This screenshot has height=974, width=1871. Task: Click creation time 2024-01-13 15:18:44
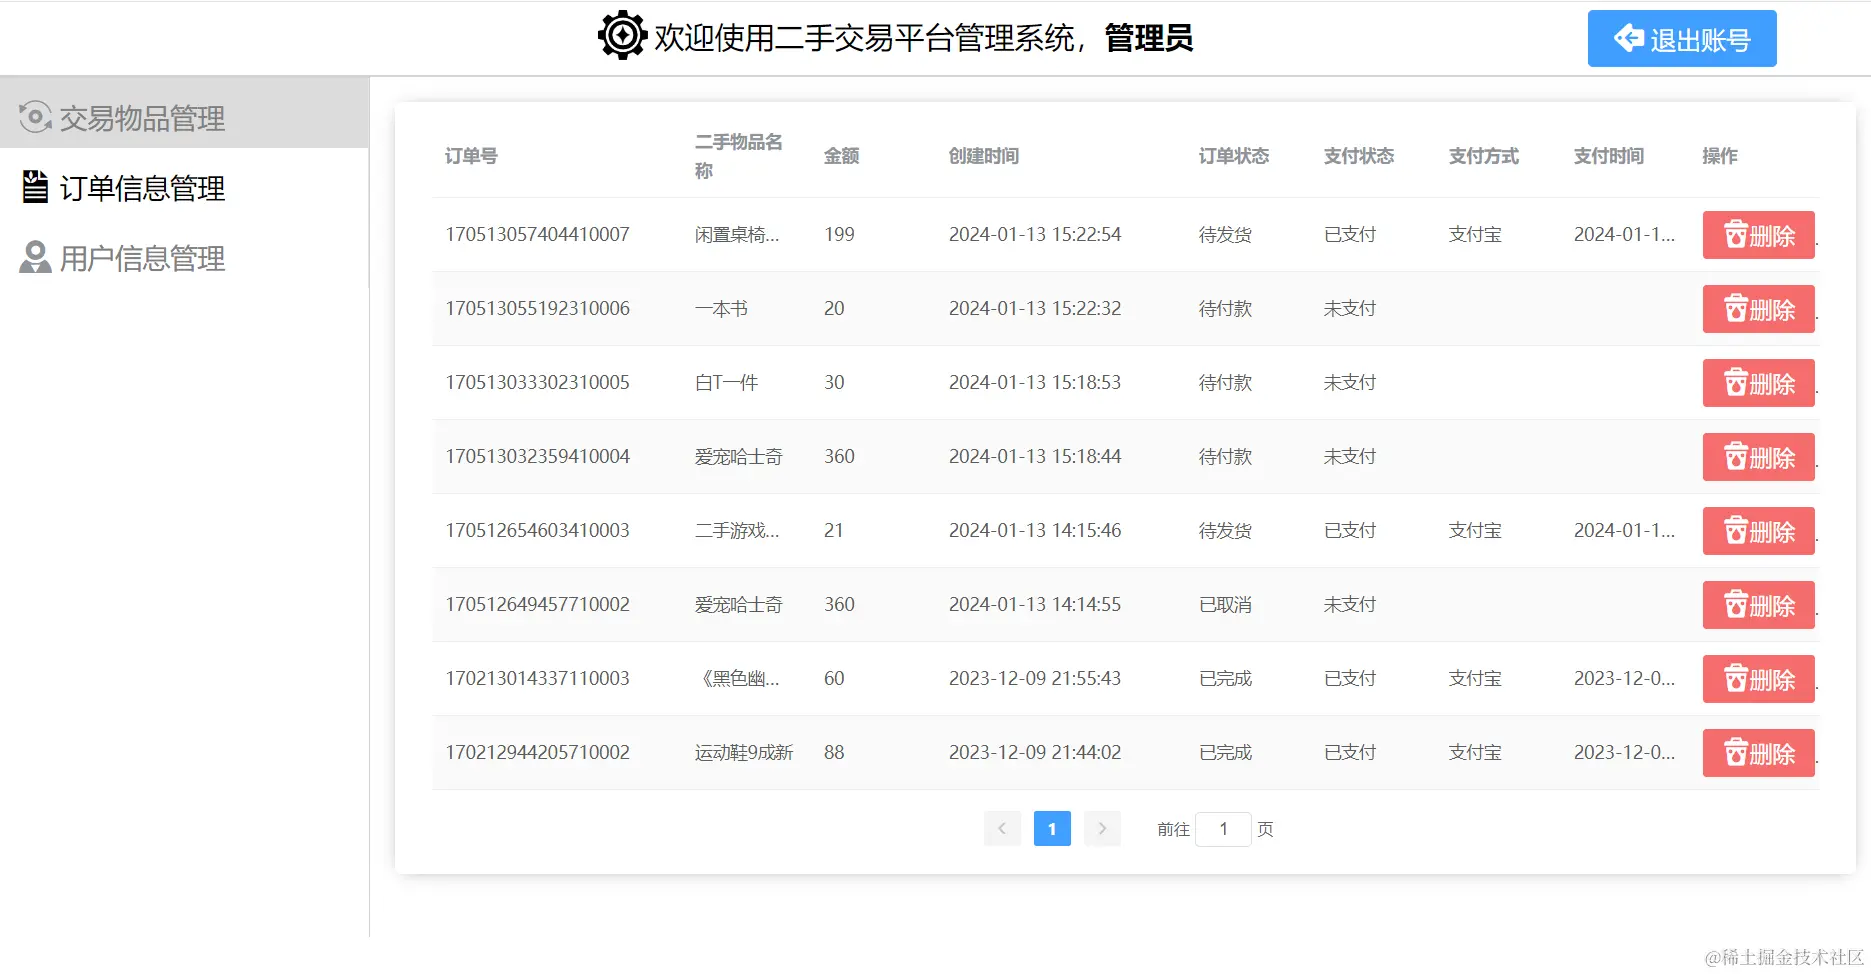click(x=1035, y=456)
